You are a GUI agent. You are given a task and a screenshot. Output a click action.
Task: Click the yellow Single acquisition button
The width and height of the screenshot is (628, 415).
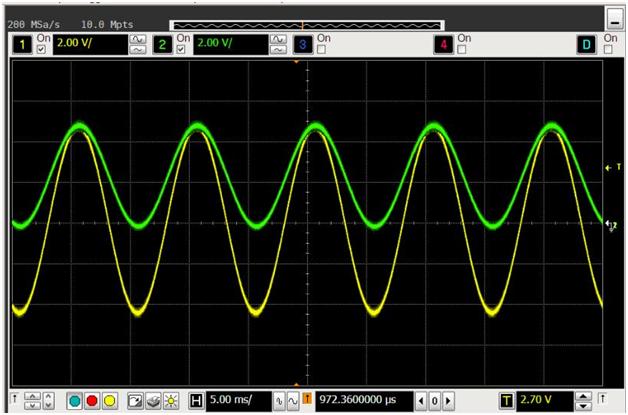point(110,400)
